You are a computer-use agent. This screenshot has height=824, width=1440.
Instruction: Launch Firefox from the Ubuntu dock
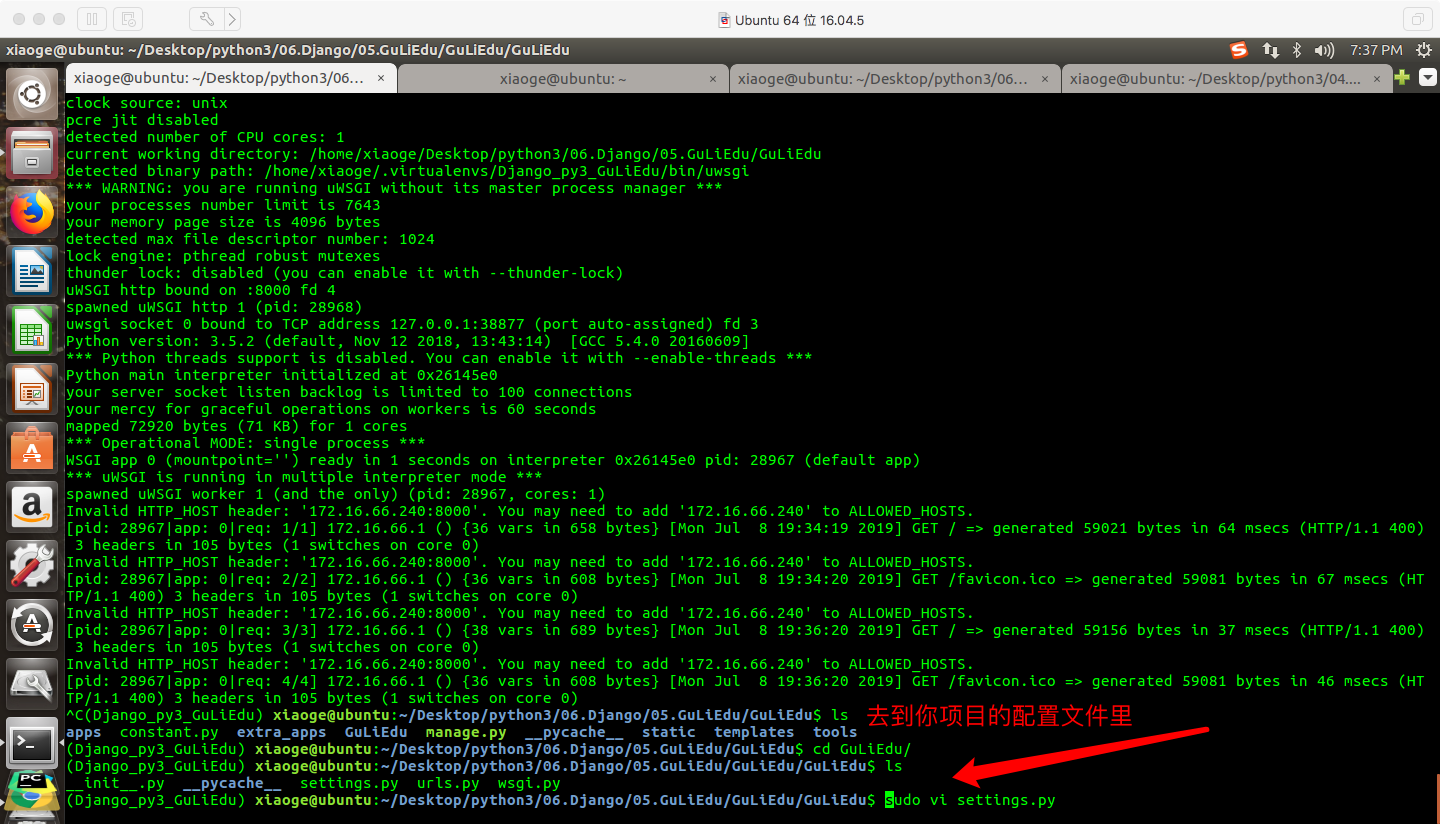[x=32, y=212]
